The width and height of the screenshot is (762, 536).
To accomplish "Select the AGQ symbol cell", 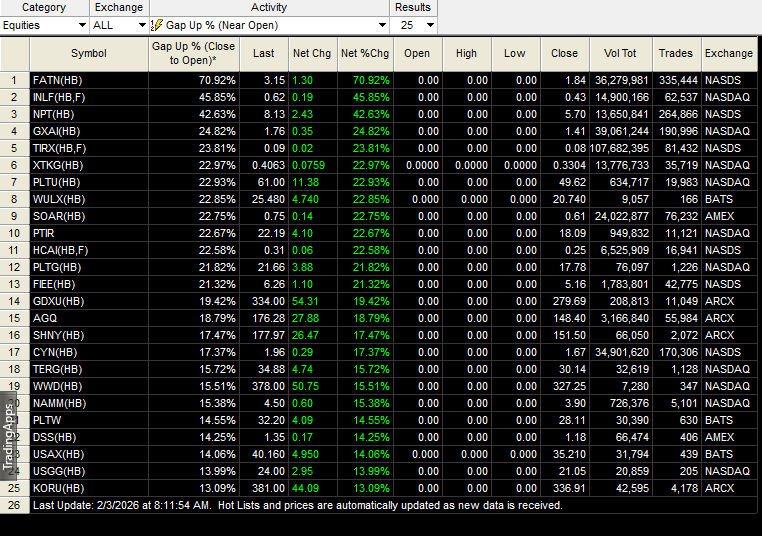I will tap(89, 318).
